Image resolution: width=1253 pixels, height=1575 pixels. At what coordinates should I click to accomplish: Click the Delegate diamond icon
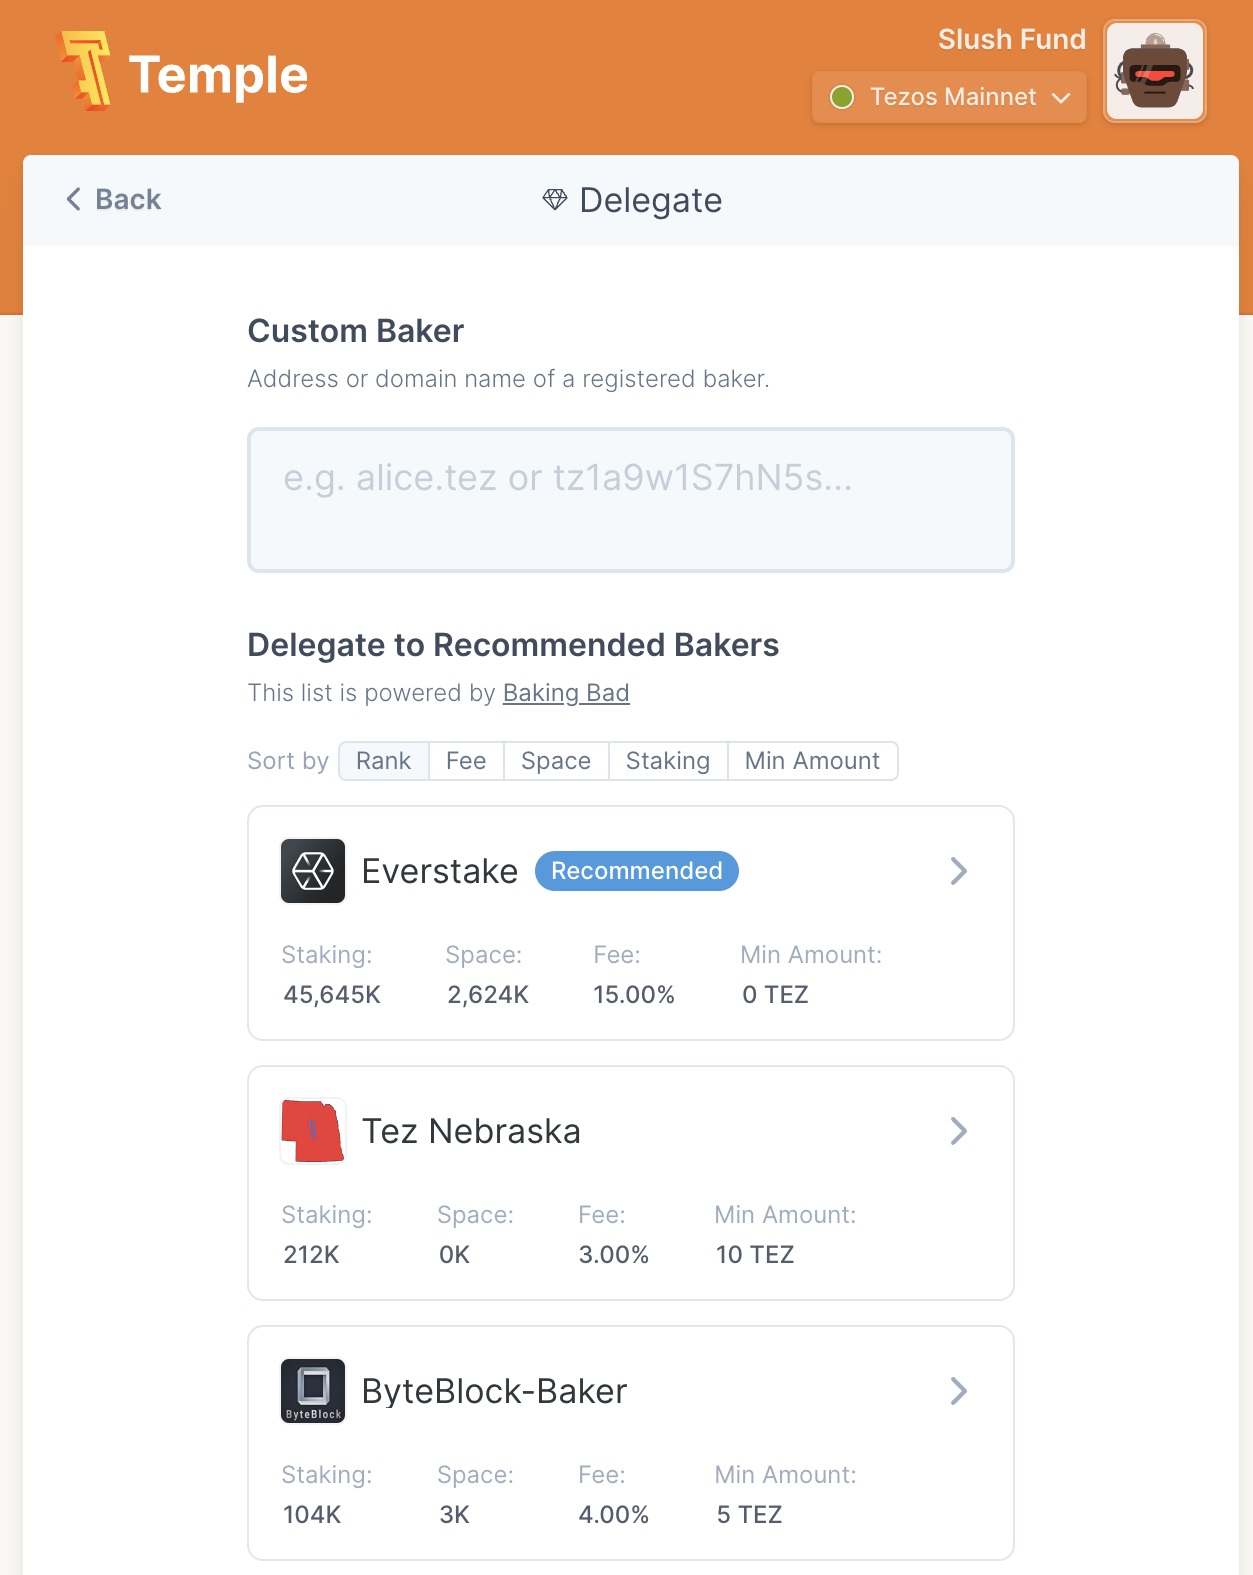pyautogui.click(x=555, y=199)
